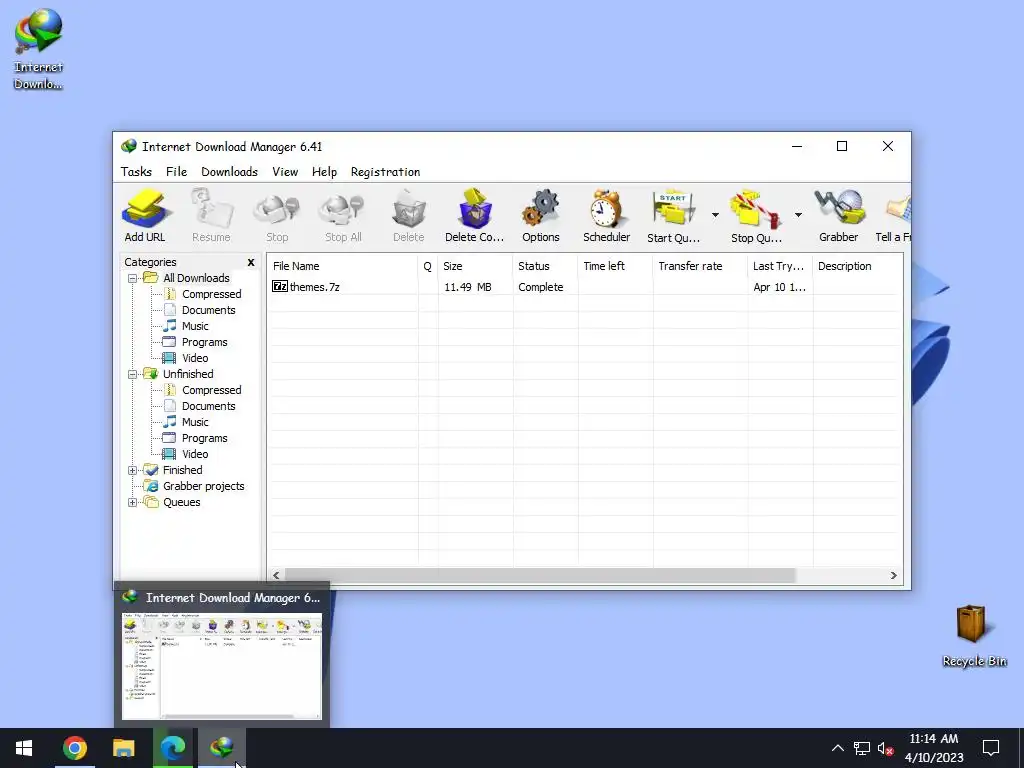
Task: Select Documents under All Downloads
Action: click(208, 310)
